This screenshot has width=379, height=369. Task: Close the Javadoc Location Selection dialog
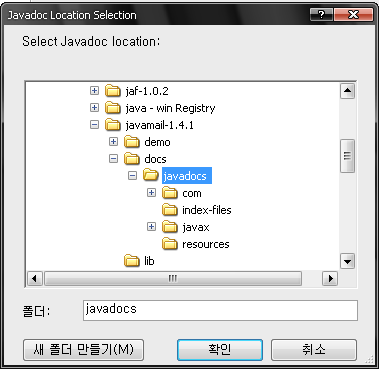(353, 14)
